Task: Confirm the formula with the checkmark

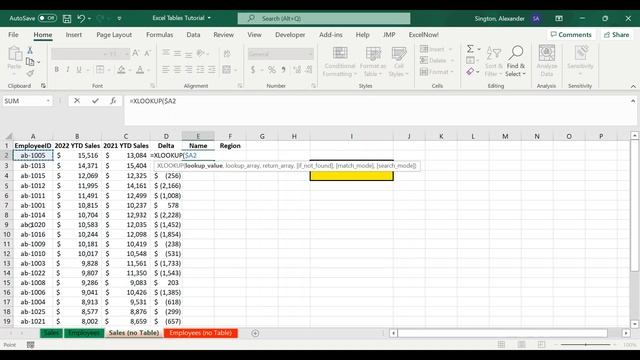Action: (x=95, y=101)
